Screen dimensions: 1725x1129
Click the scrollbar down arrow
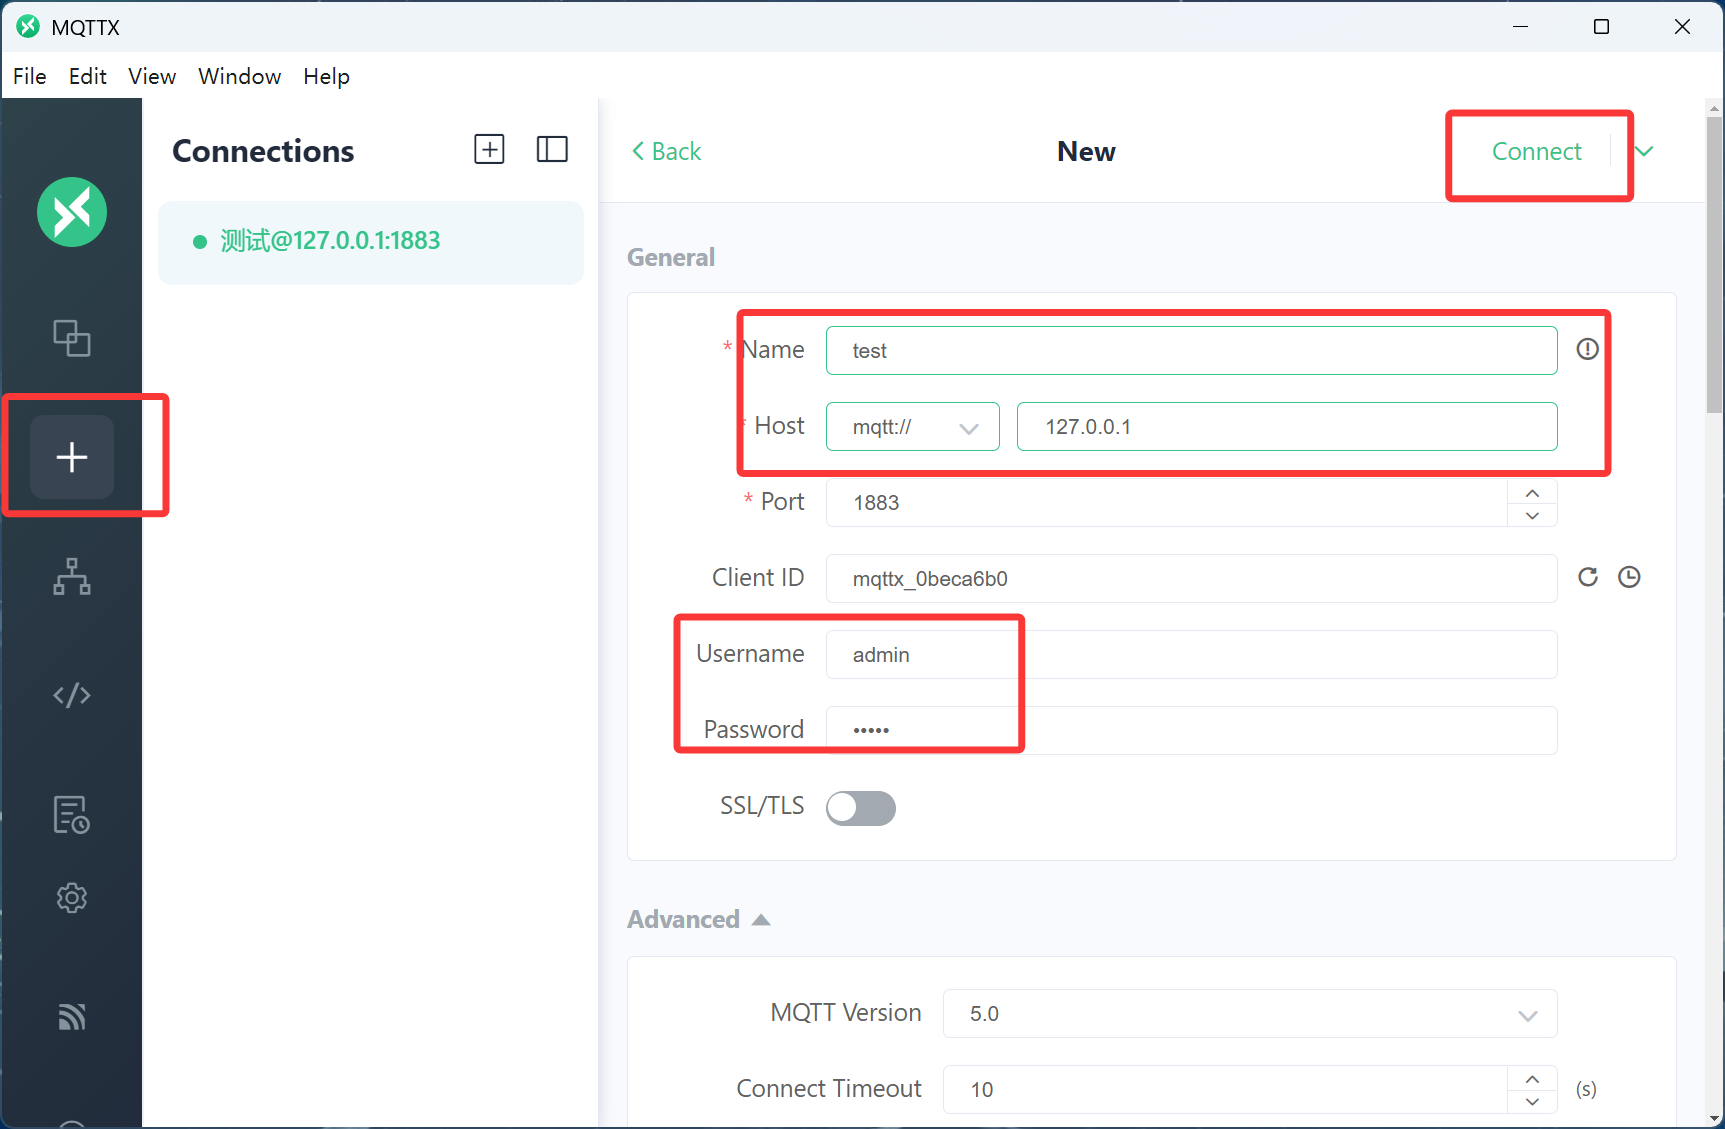pos(1714,1118)
